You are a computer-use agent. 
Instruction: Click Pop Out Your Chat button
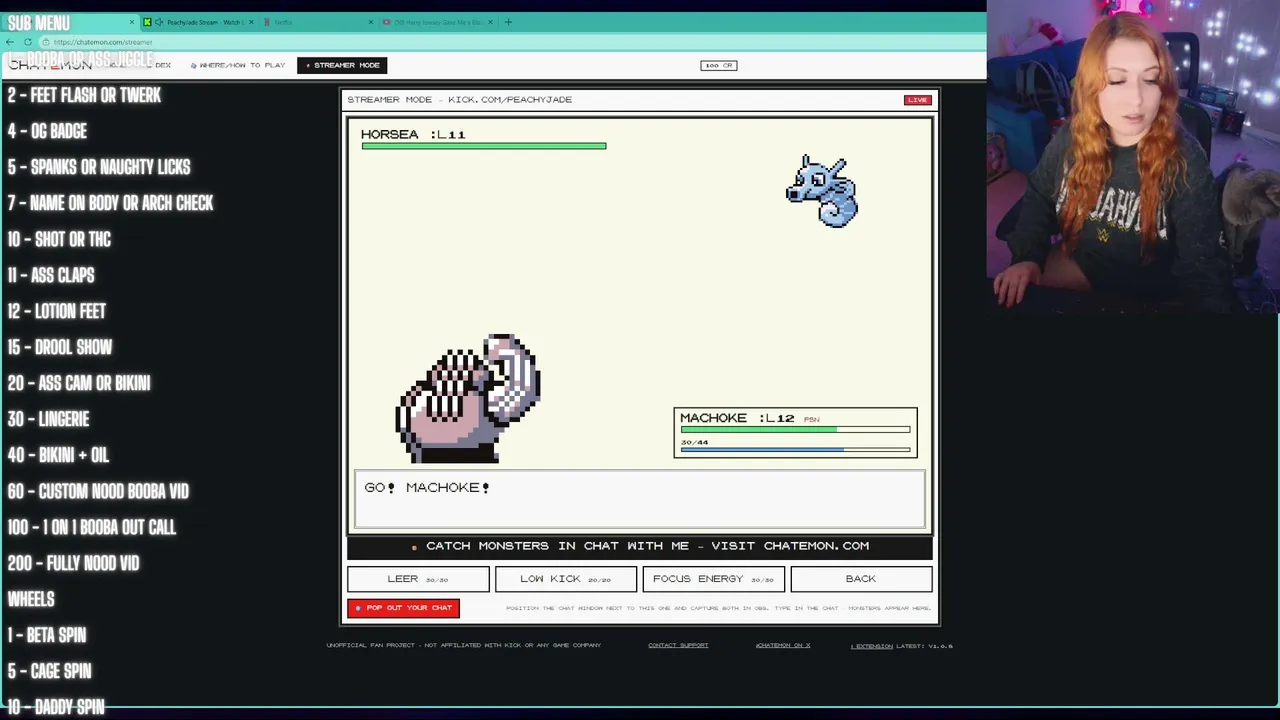point(403,608)
